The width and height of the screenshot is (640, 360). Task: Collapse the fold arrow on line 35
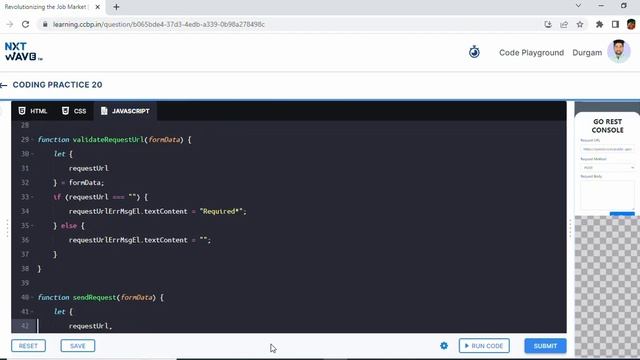coord(32,226)
